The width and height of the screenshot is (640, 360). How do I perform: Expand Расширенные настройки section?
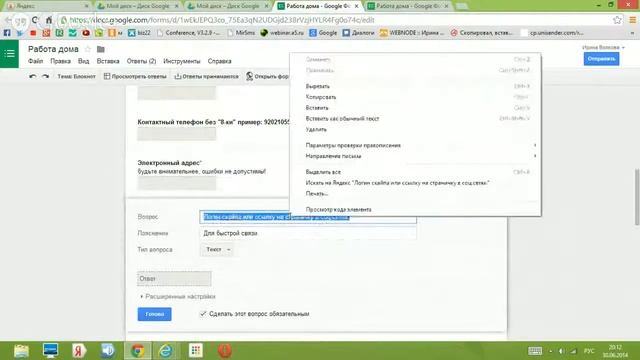point(178,296)
